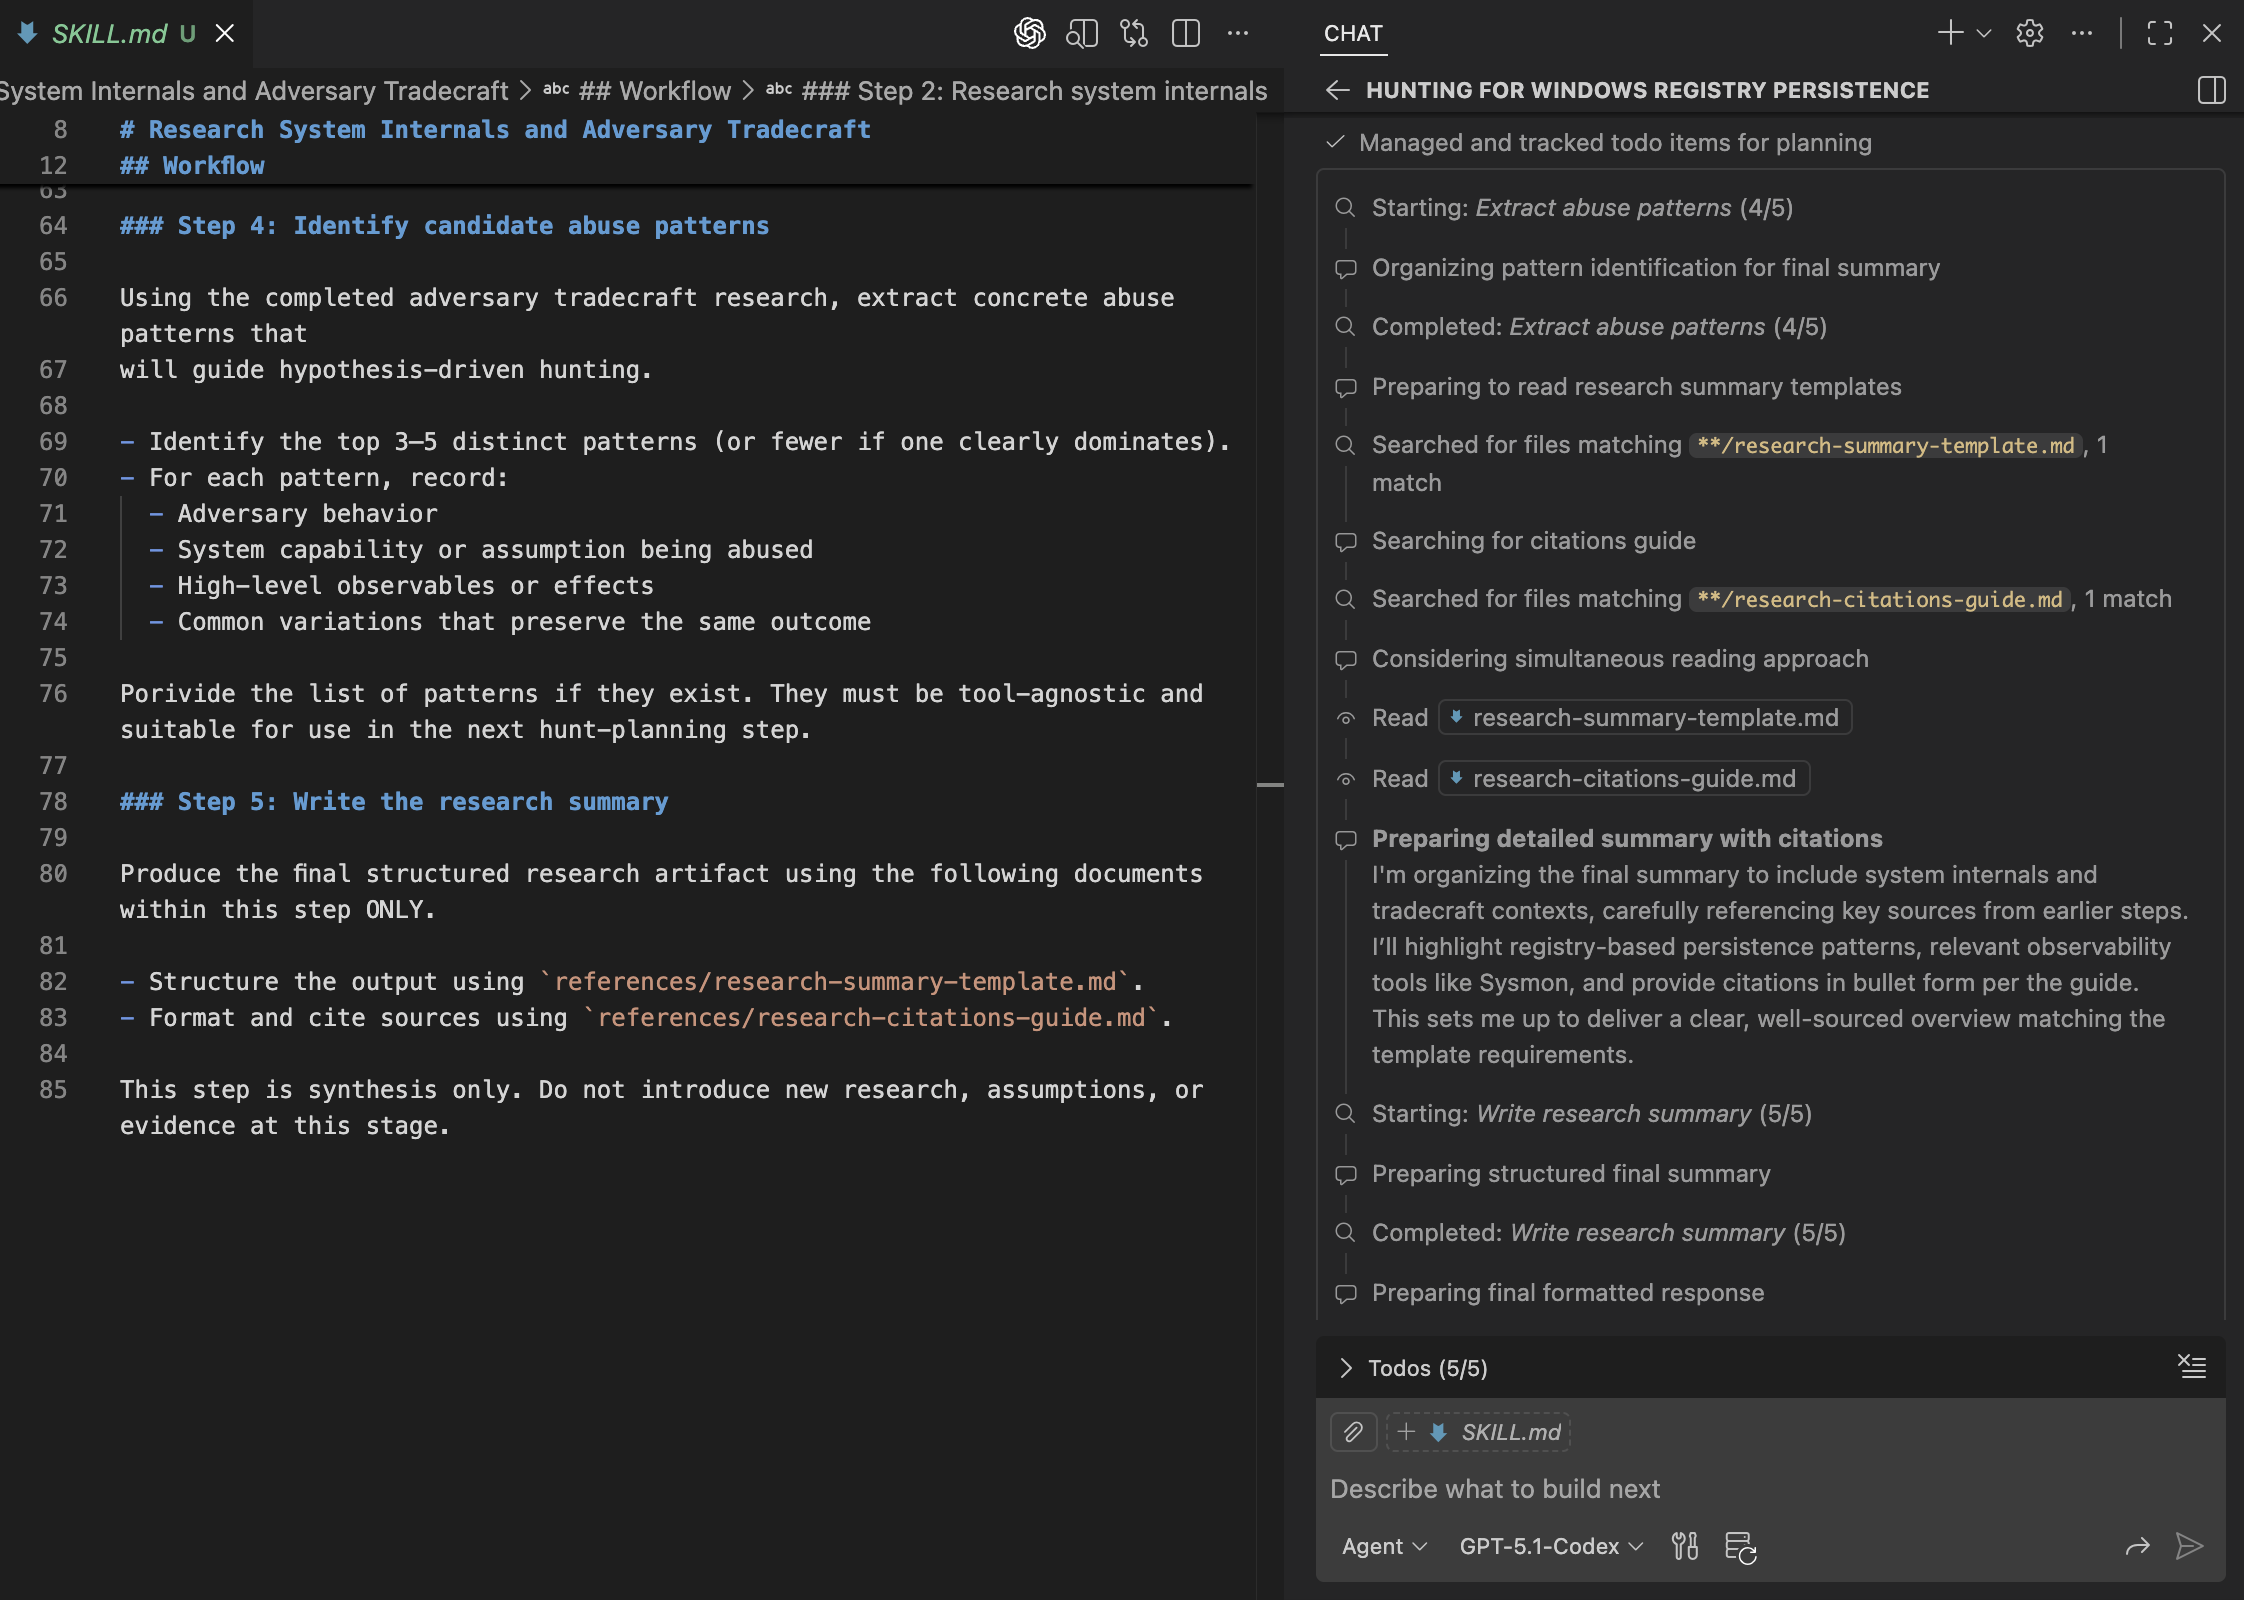Click the CHAT panel tab
The height and width of the screenshot is (1600, 2244).
1353,33
